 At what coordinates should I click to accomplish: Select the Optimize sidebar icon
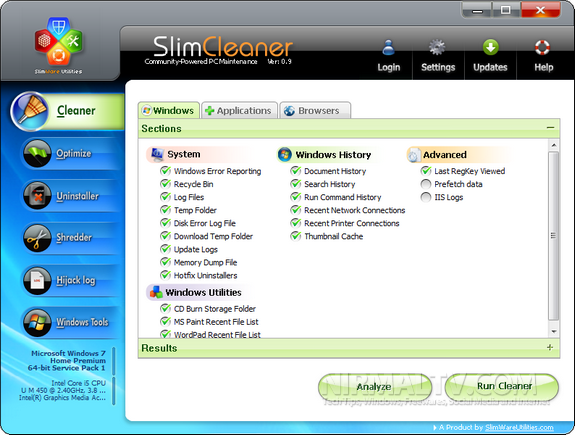[x=37, y=154]
